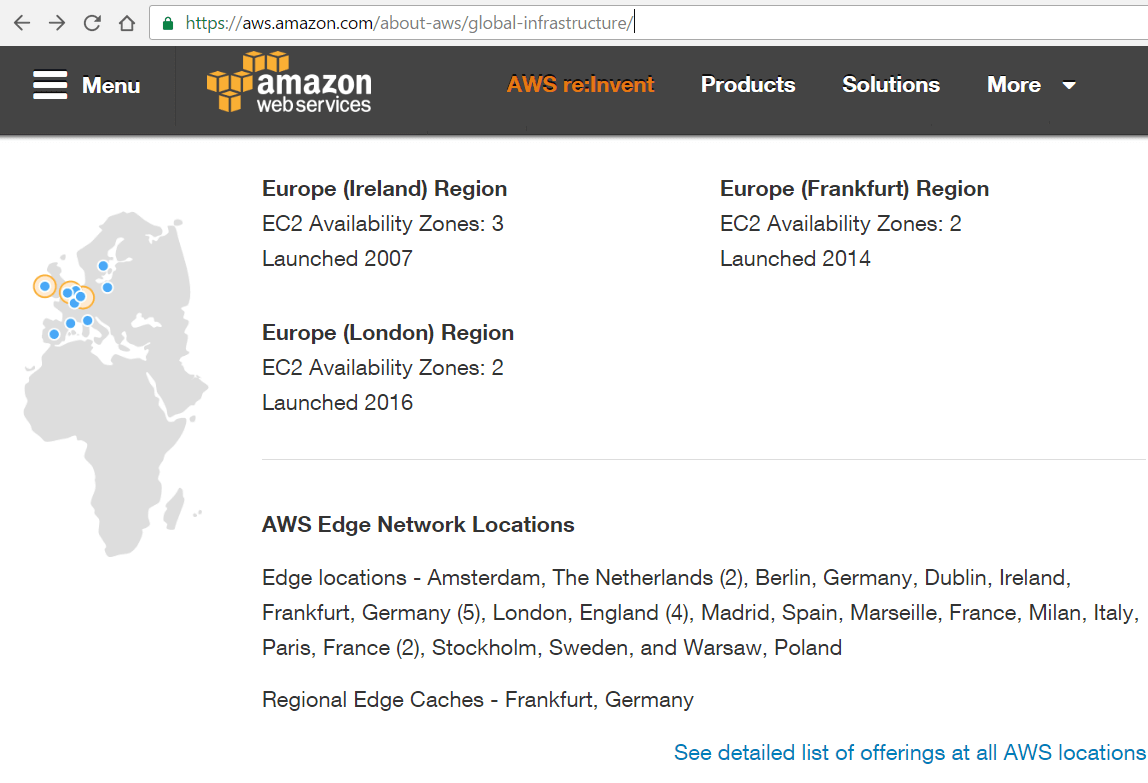Click the London blue dot on the map
The height and width of the screenshot is (783, 1148).
coord(68,293)
